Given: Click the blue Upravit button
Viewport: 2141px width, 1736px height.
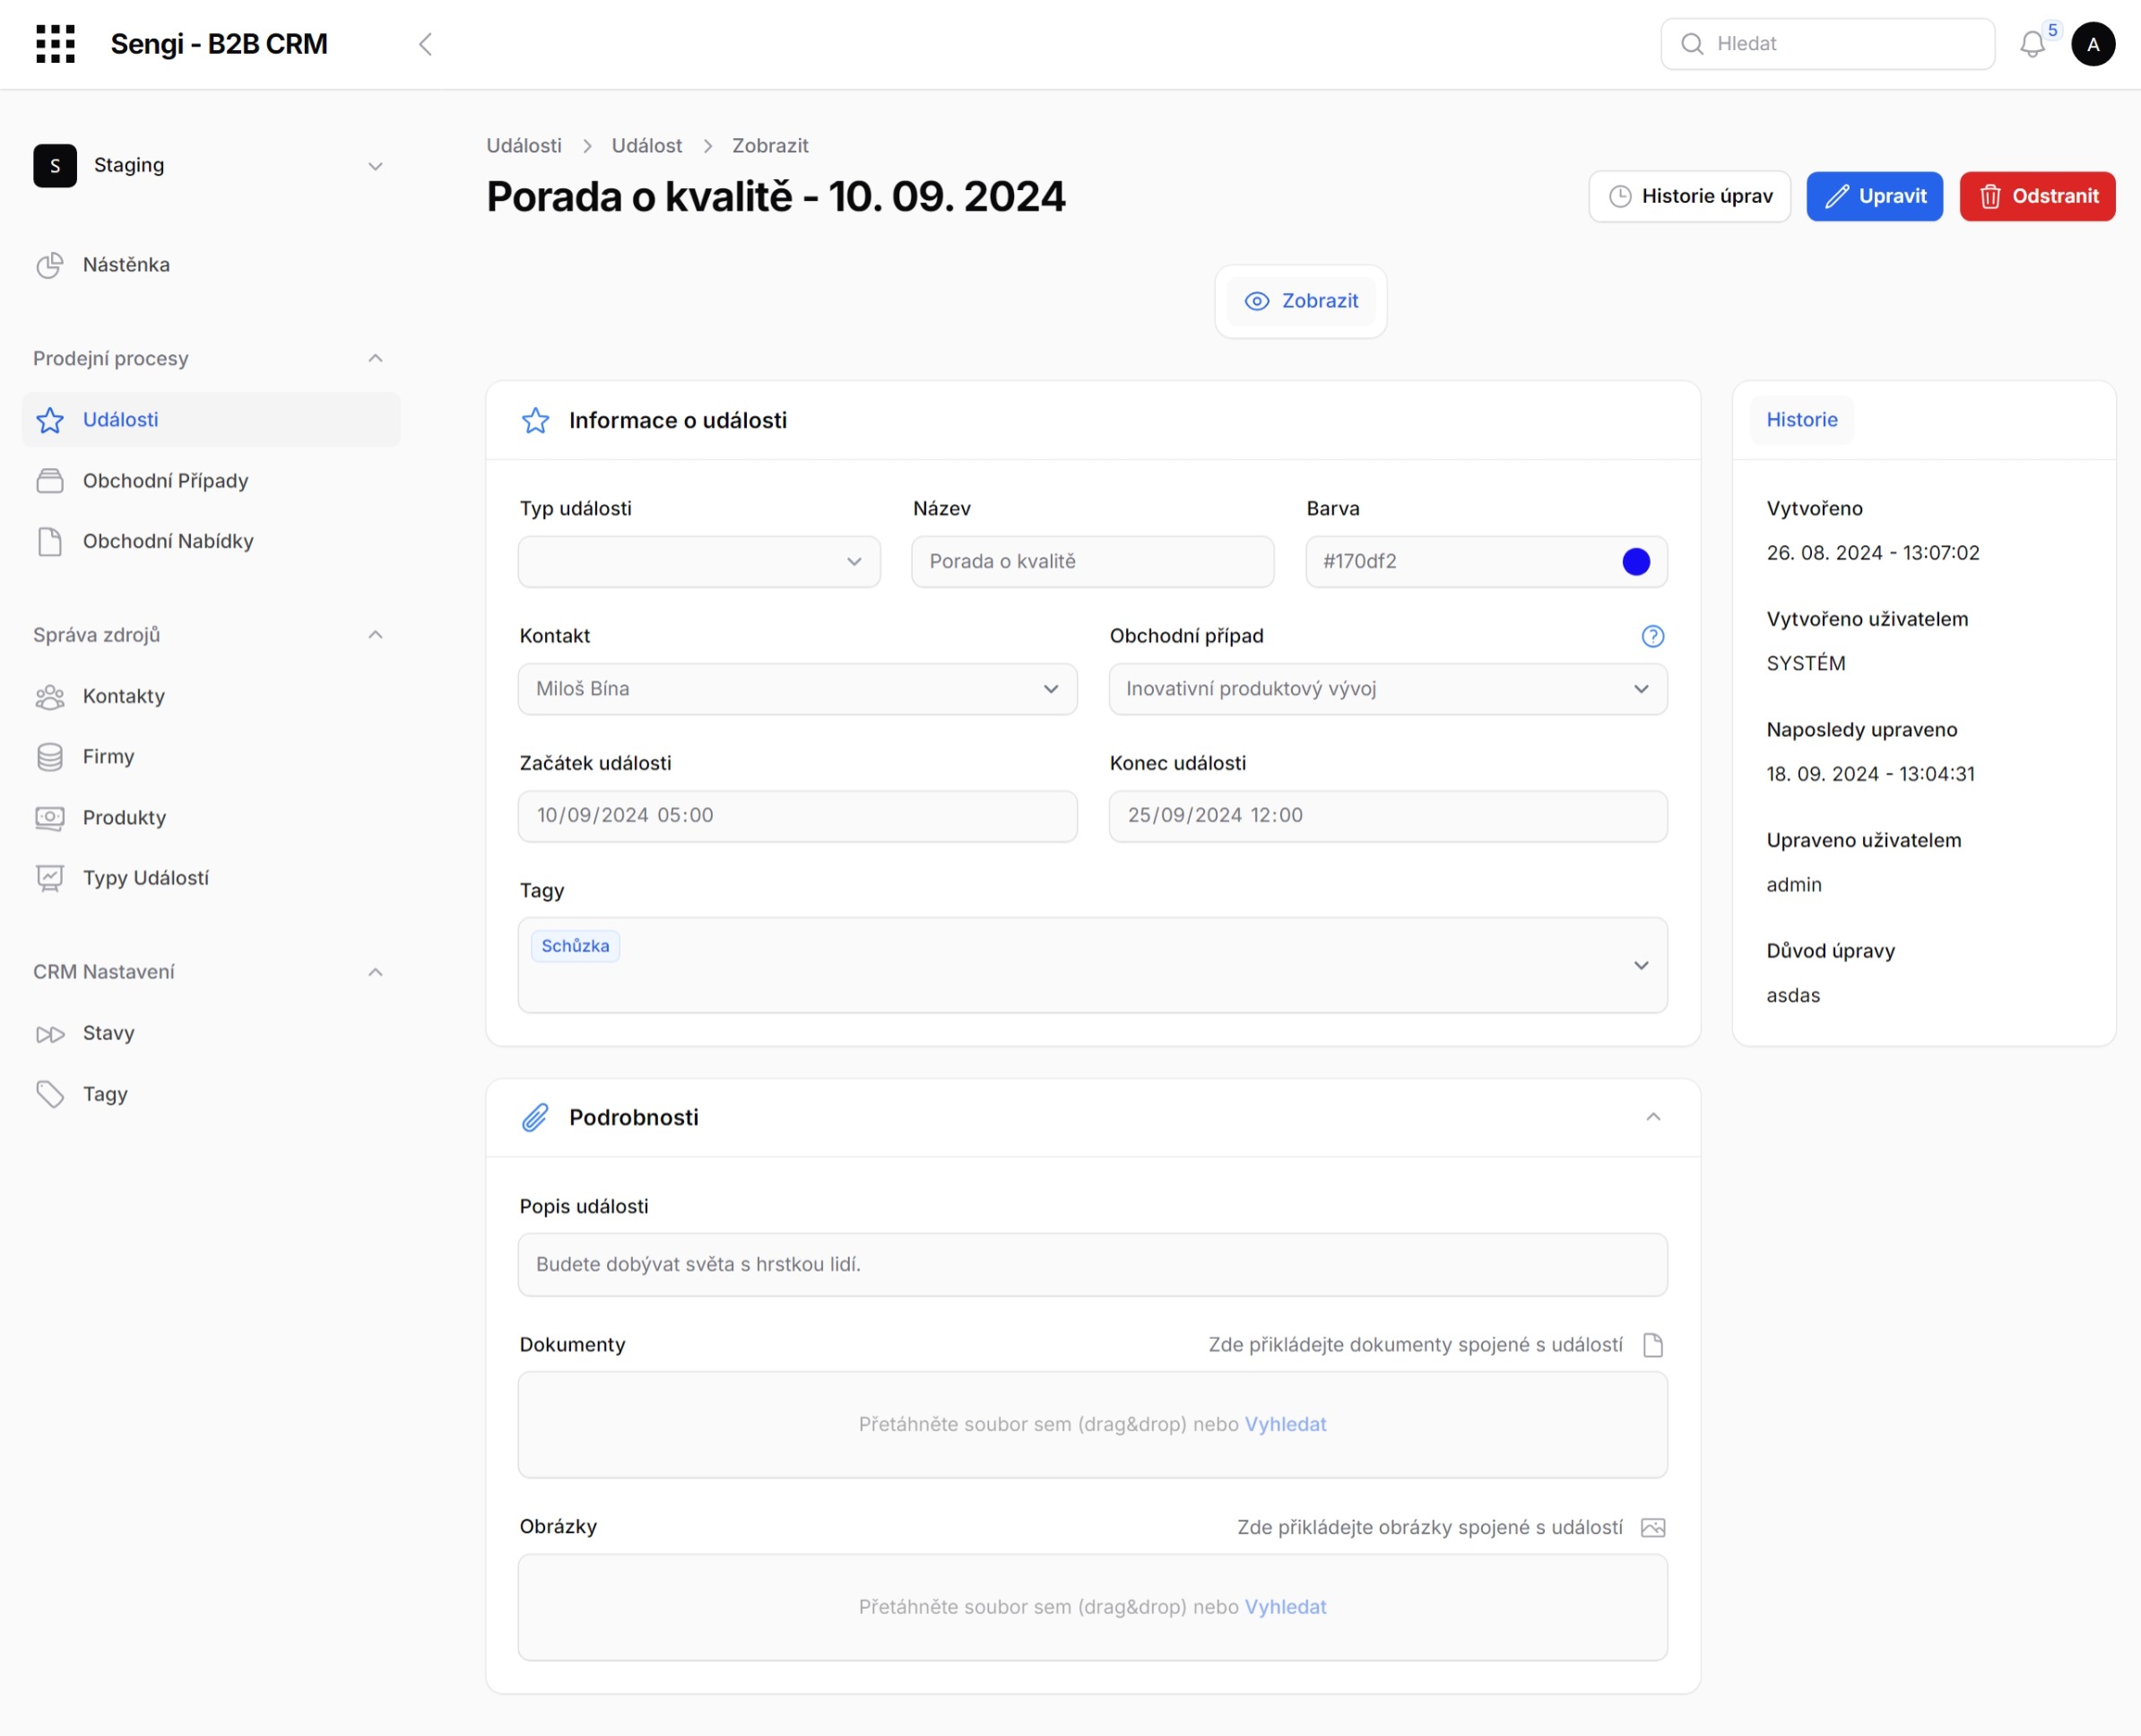Looking at the screenshot, I should click(x=1874, y=196).
